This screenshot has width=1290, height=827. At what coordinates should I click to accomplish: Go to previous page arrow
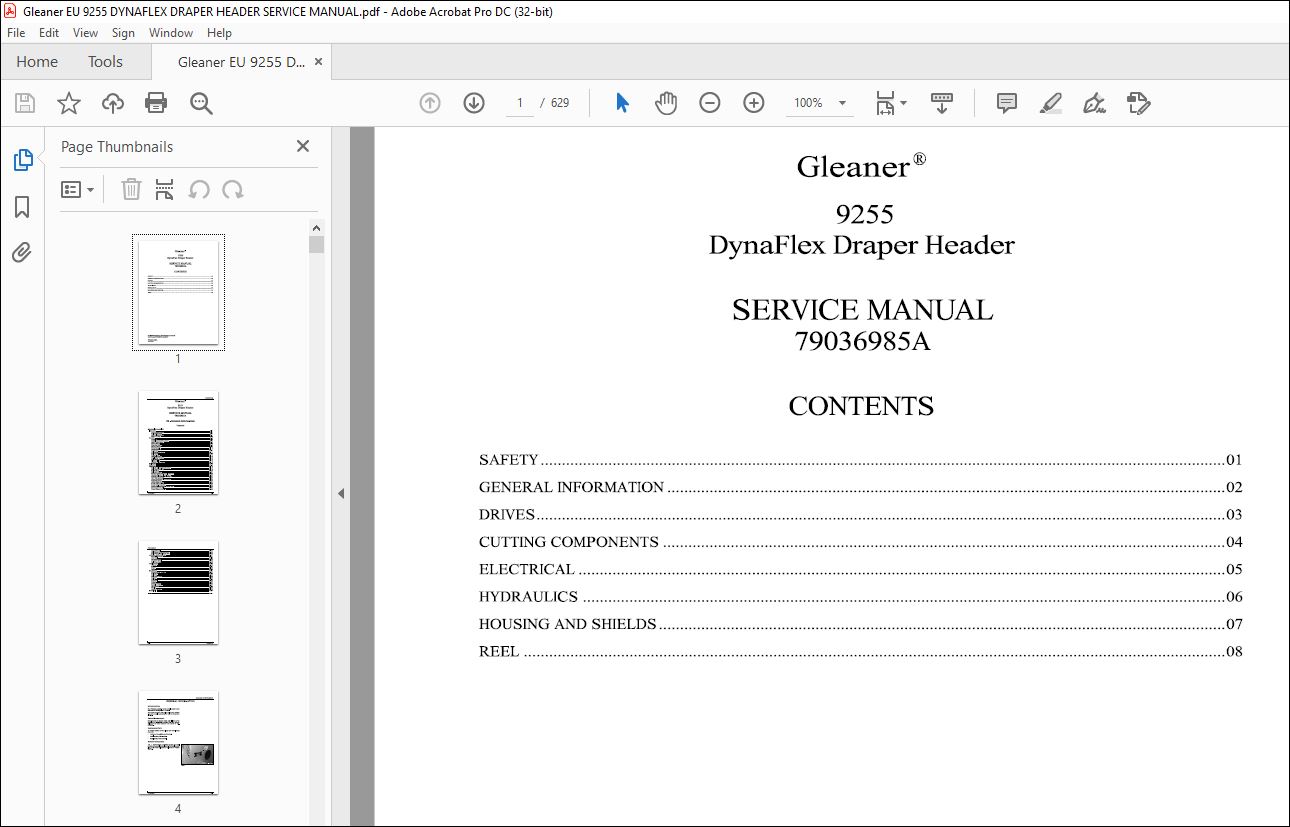430,103
